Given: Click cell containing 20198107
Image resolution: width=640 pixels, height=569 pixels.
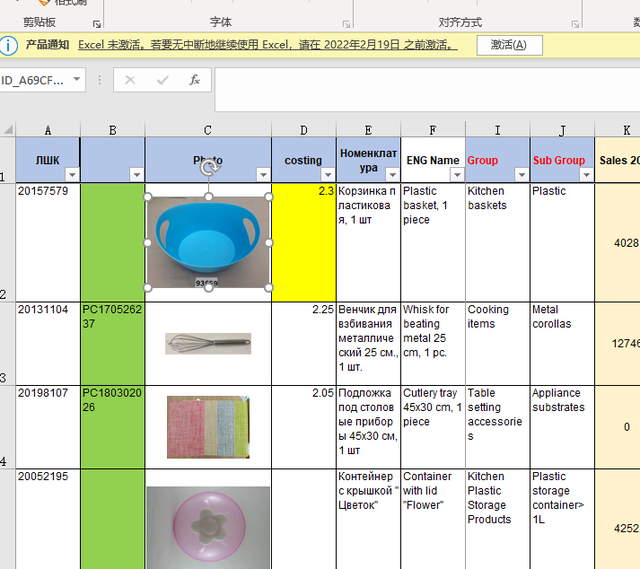Looking at the screenshot, I should 48,427.
